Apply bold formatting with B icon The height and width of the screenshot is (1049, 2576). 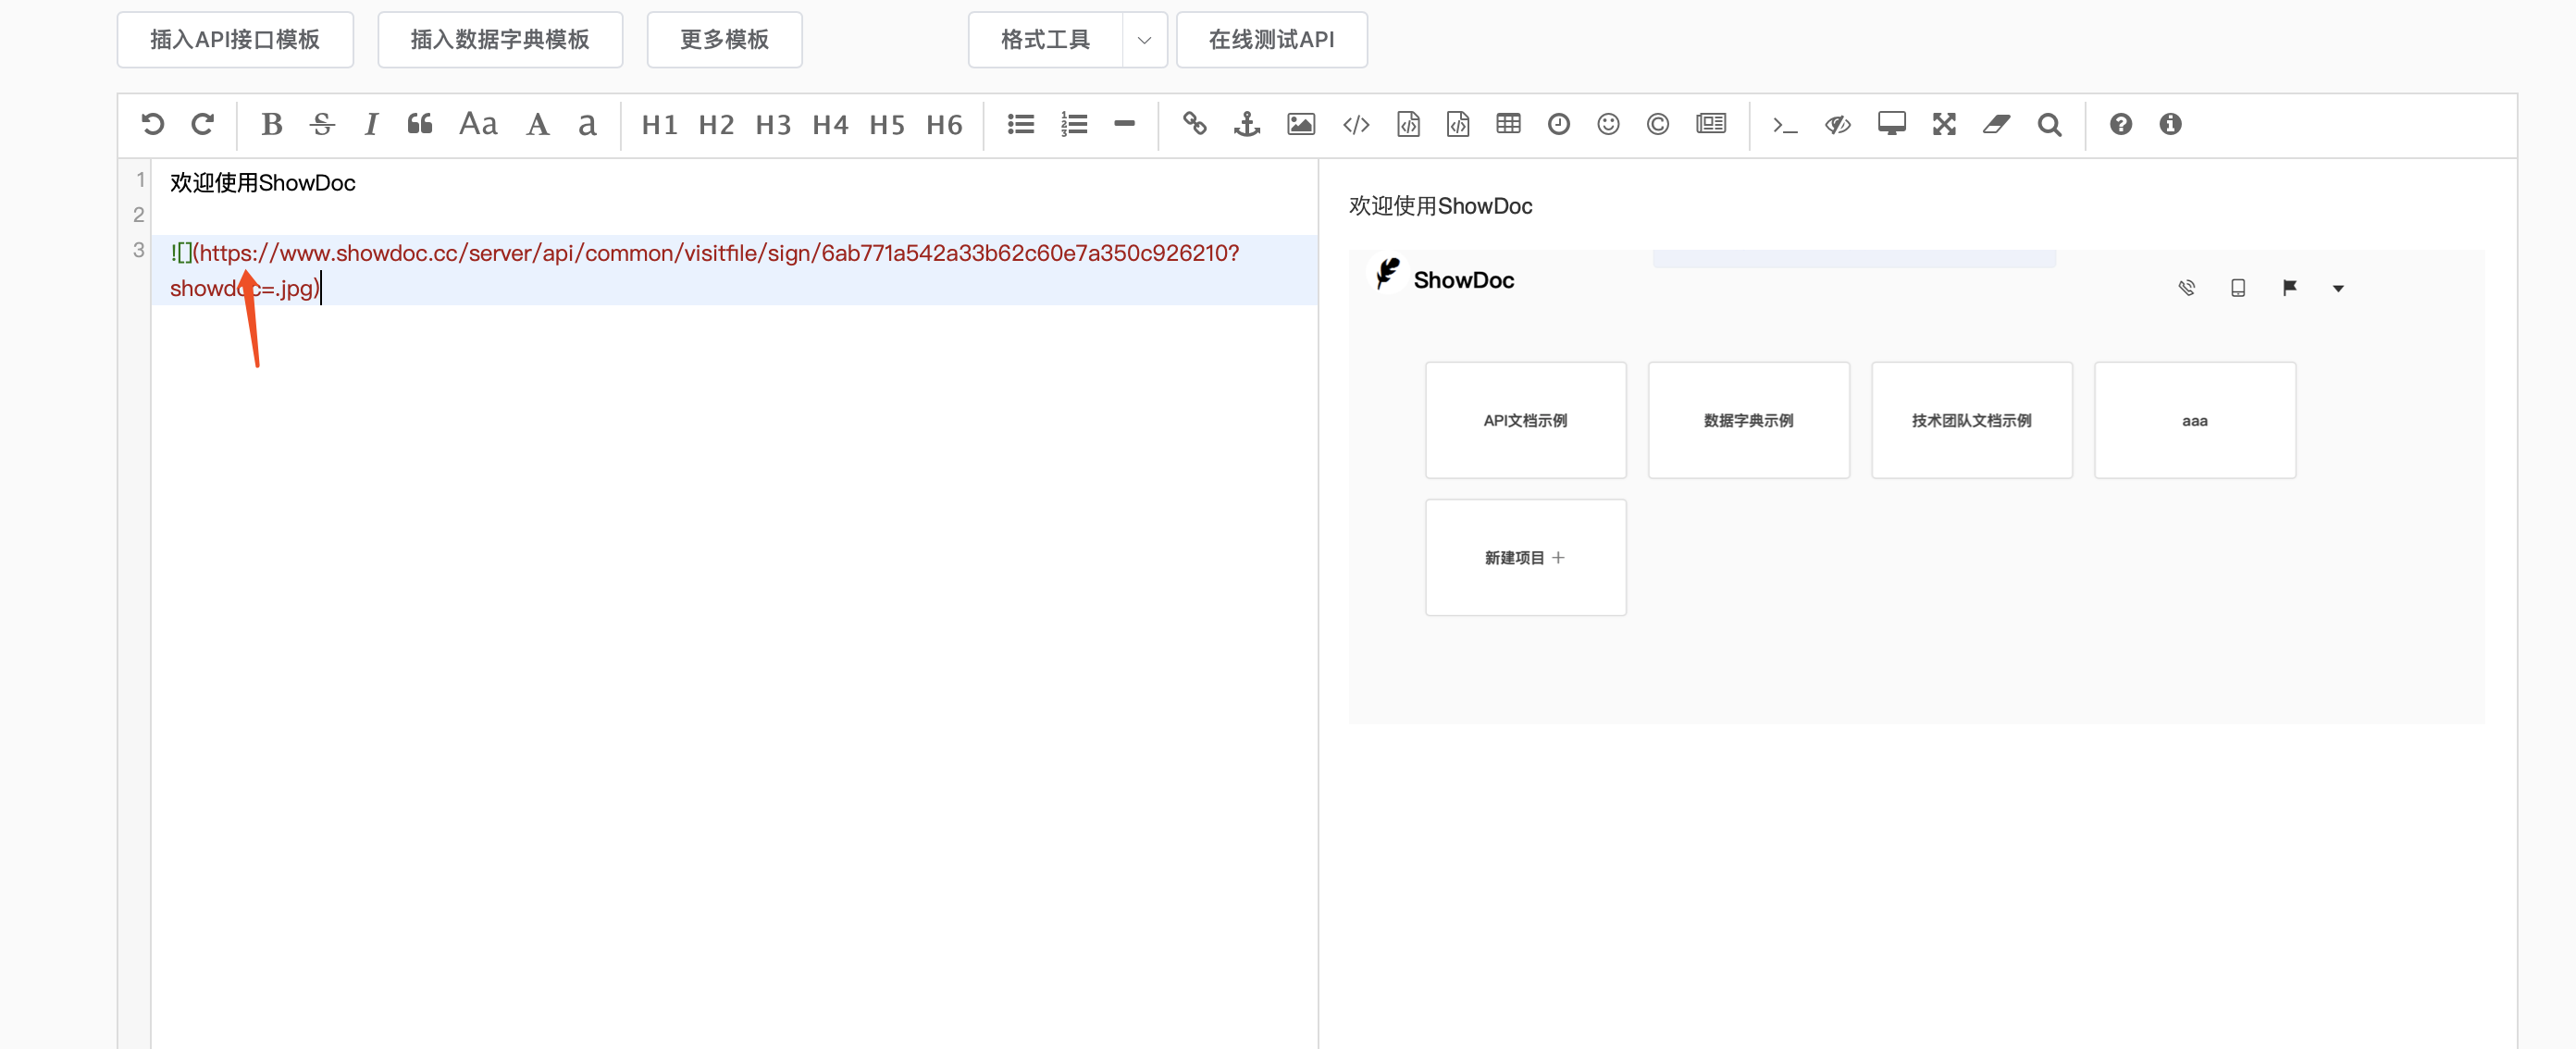click(272, 124)
